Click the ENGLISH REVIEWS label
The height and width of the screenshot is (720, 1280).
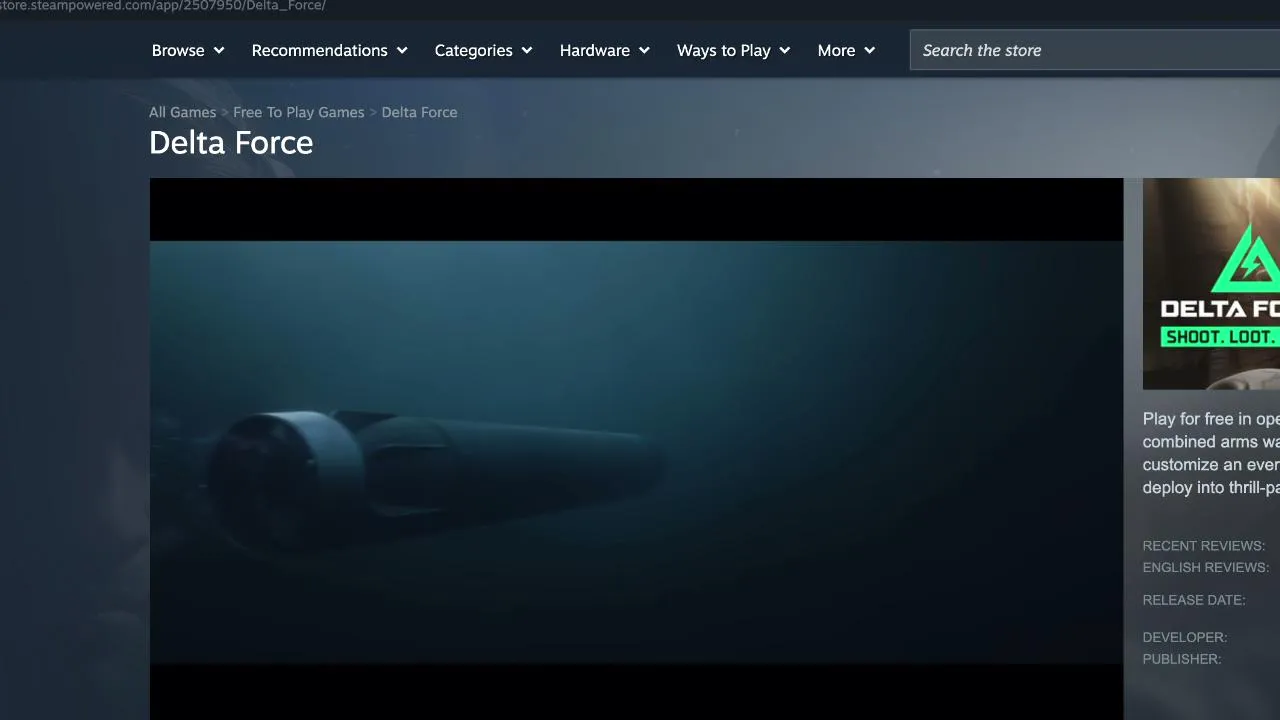coord(1206,567)
